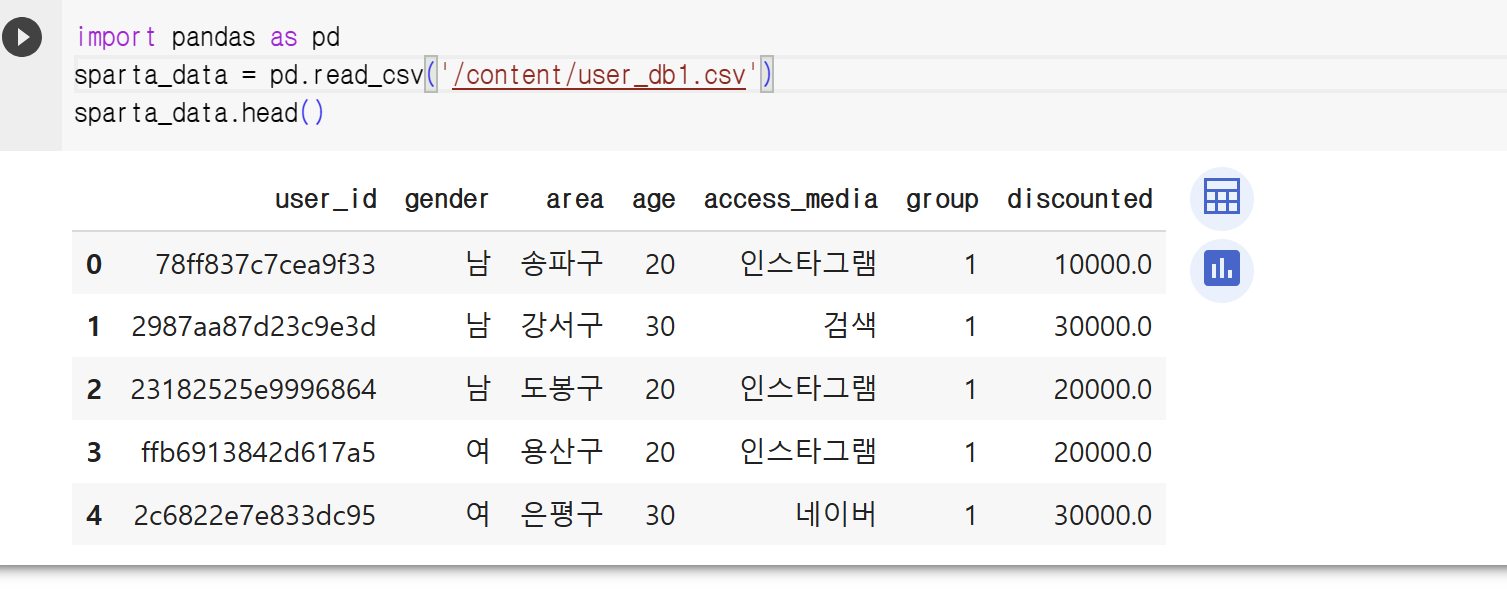Click gender 남 in row 2
This screenshot has height=605, width=1507.
[478, 390]
